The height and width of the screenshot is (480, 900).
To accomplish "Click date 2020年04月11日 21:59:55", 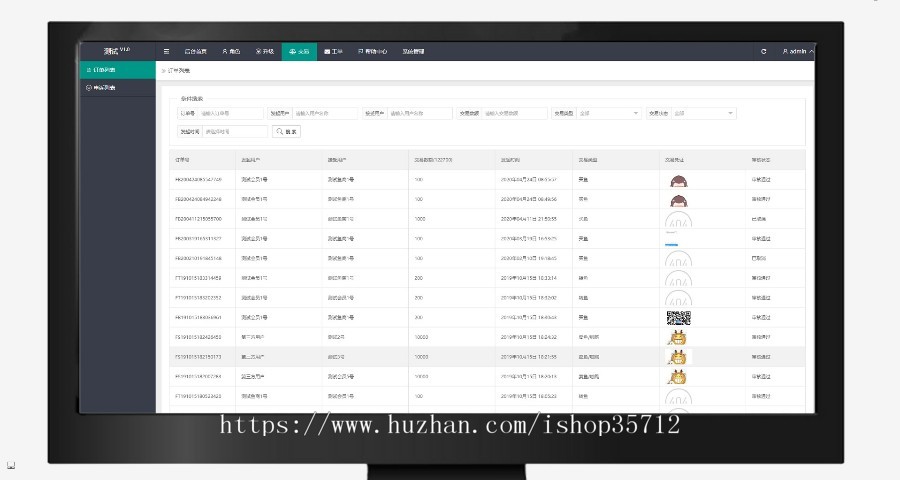I will pyautogui.click(x=529, y=219).
